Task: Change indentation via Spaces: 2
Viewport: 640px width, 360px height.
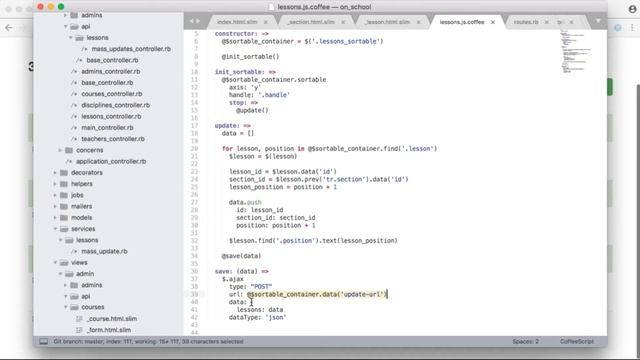Action: tap(526, 342)
